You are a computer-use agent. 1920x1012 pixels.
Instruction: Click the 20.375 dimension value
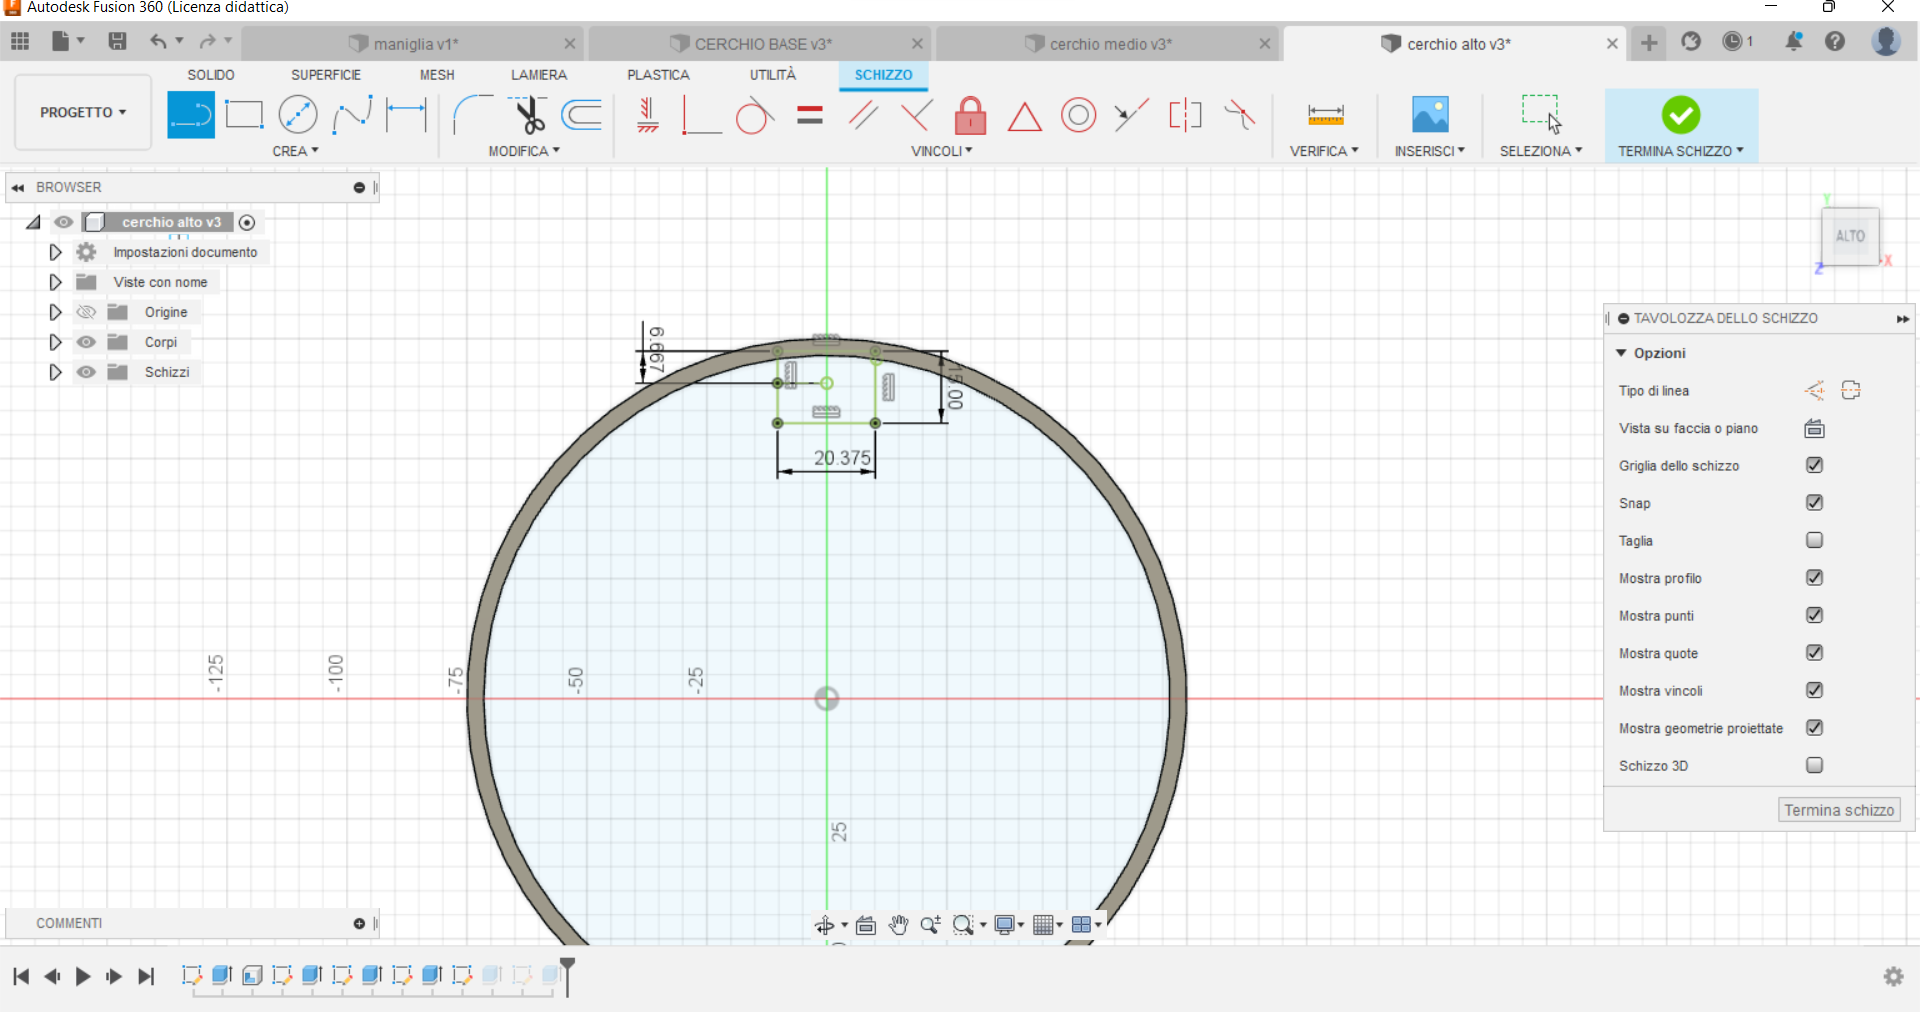pyautogui.click(x=840, y=458)
